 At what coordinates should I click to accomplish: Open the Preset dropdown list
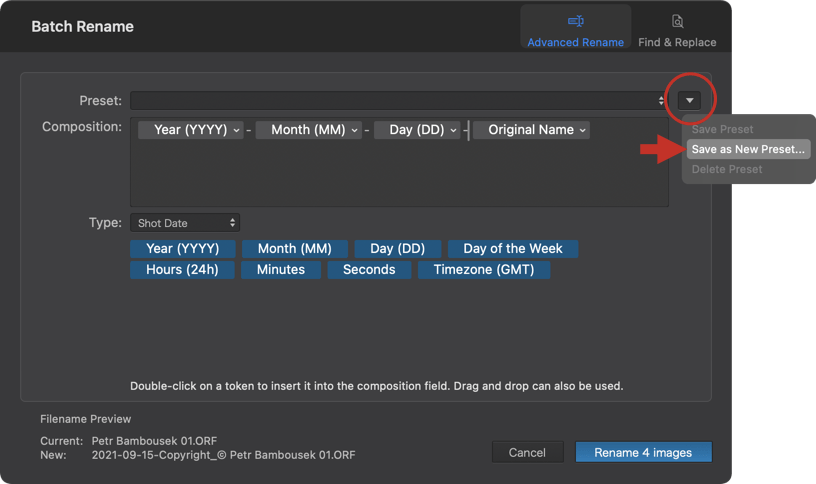click(x=399, y=100)
